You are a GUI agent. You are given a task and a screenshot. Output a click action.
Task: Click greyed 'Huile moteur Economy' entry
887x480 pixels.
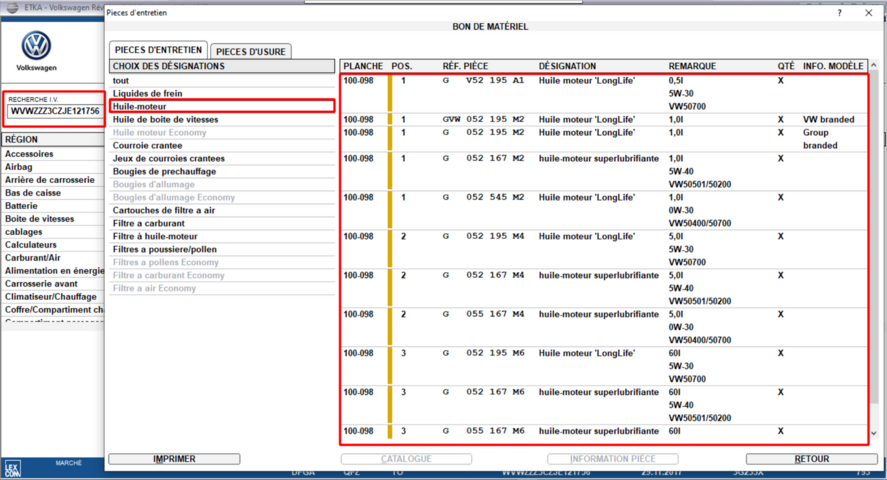pyautogui.click(x=222, y=132)
